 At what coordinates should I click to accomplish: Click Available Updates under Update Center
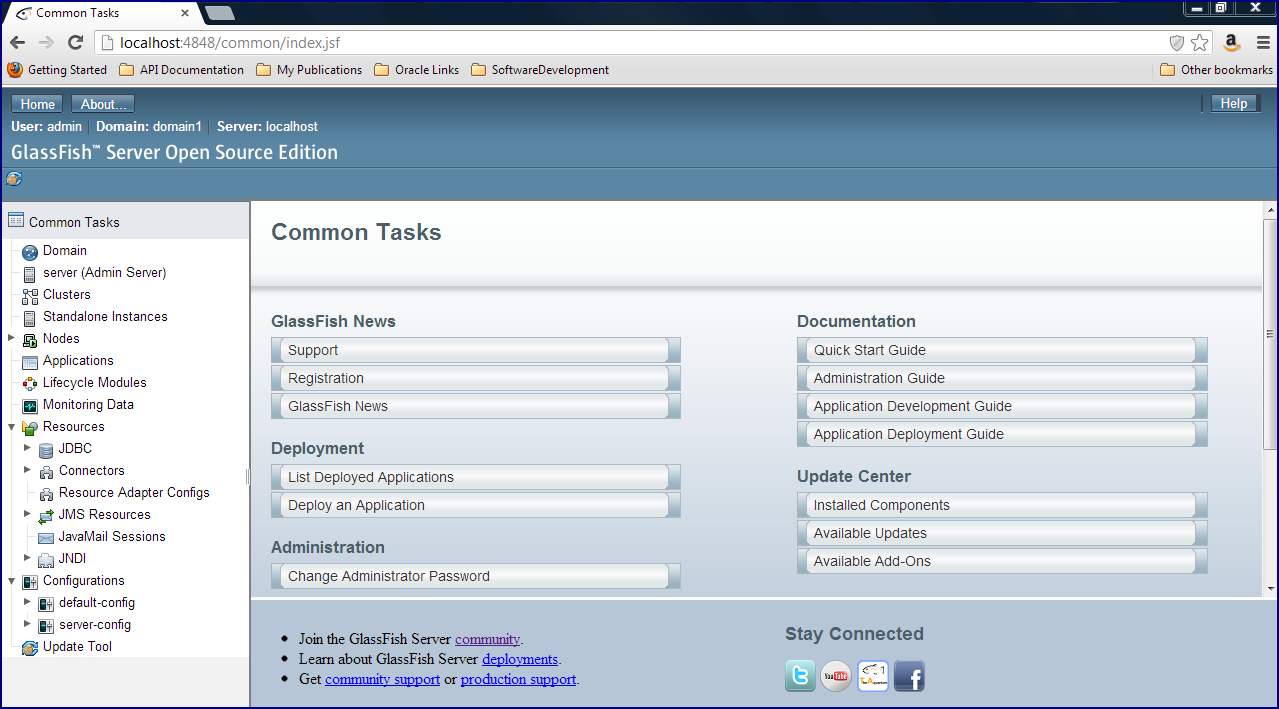1002,533
